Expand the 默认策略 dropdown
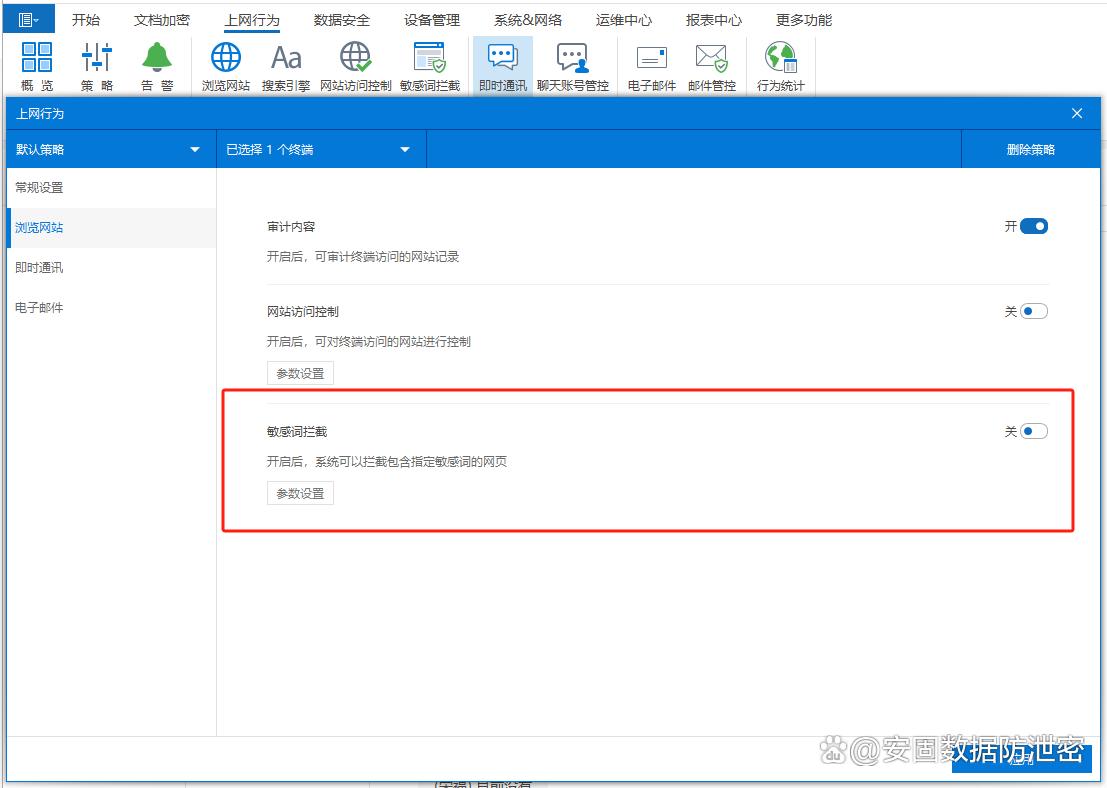Viewport: 1107px width, 788px height. click(x=108, y=150)
